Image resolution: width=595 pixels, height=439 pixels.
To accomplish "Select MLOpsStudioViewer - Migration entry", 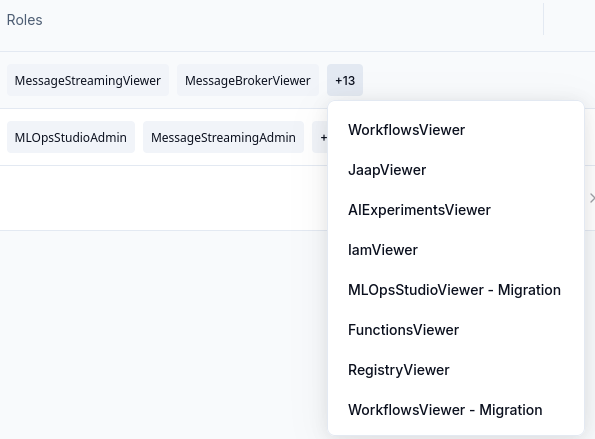I will pyautogui.click(x=454, y=290).
